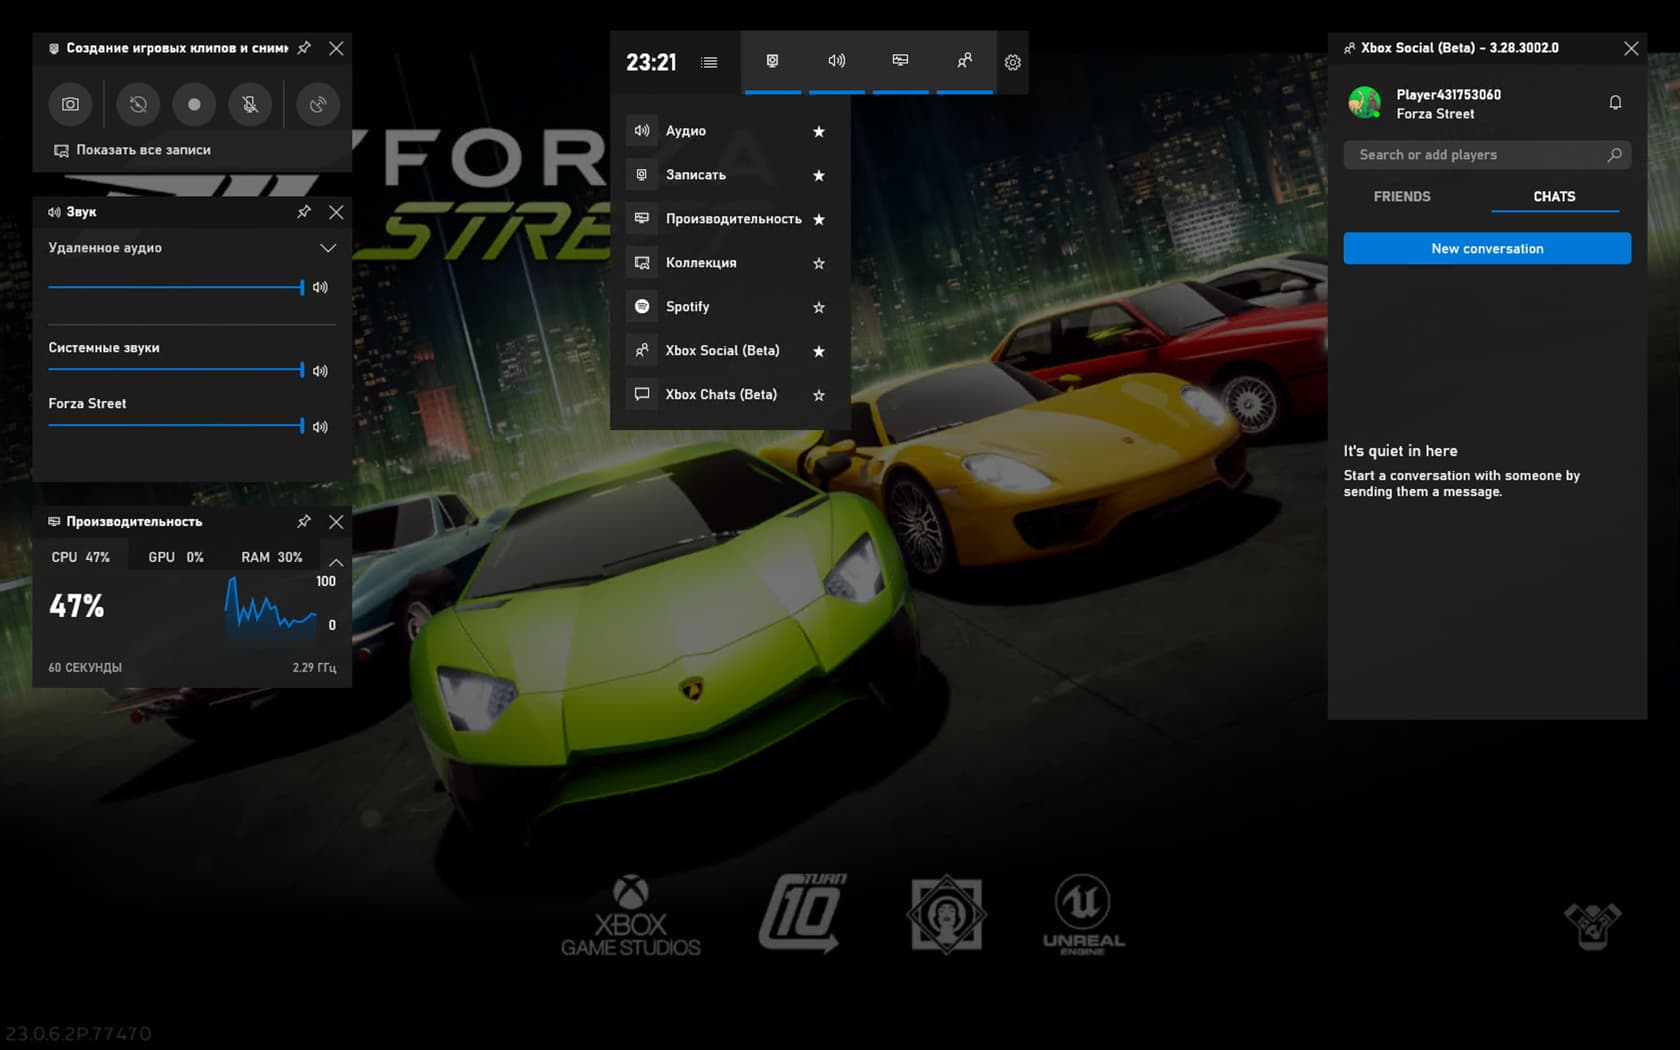
Task: Close the Xbox Social widget
Action: tap(1631, 48)
